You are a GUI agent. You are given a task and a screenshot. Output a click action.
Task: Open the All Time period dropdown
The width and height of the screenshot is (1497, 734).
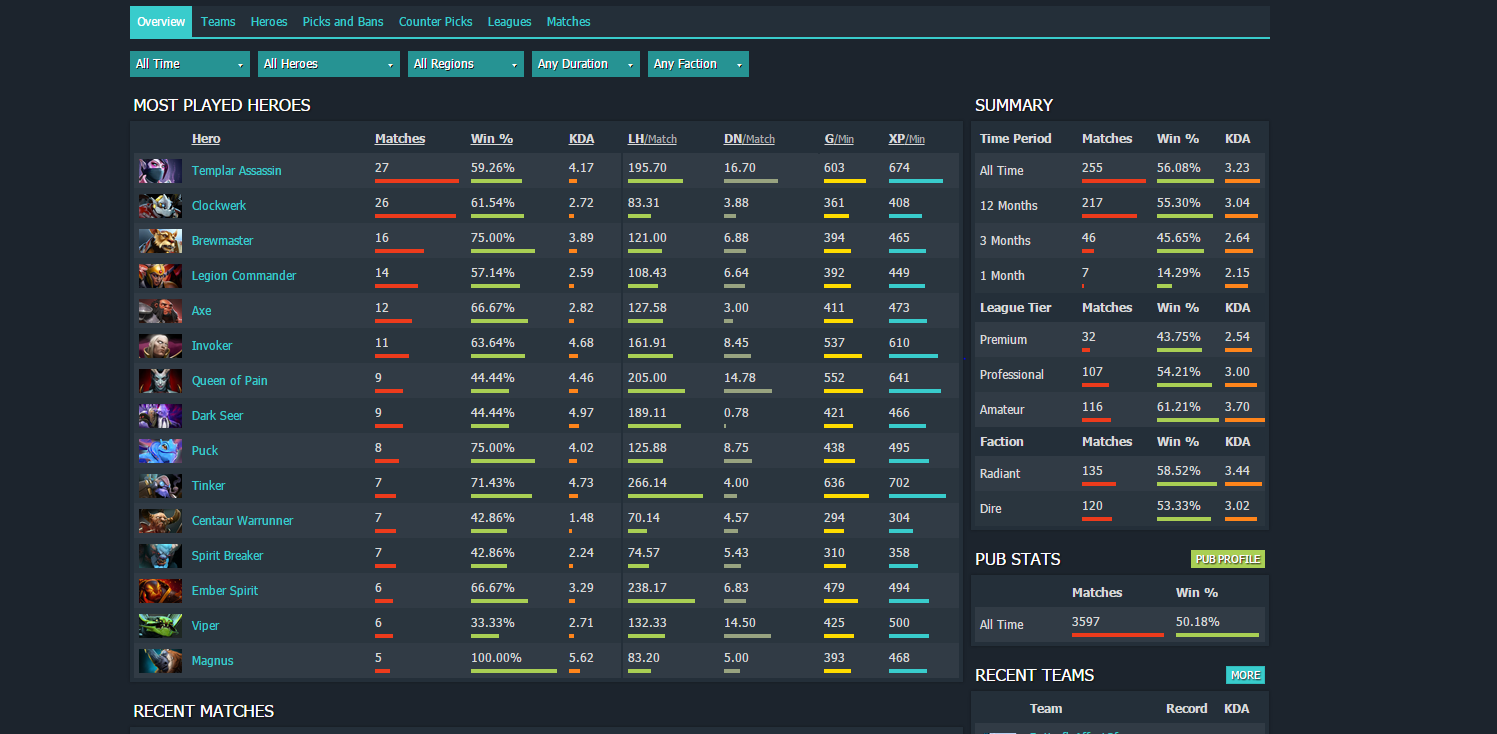[x=190, y=64]
